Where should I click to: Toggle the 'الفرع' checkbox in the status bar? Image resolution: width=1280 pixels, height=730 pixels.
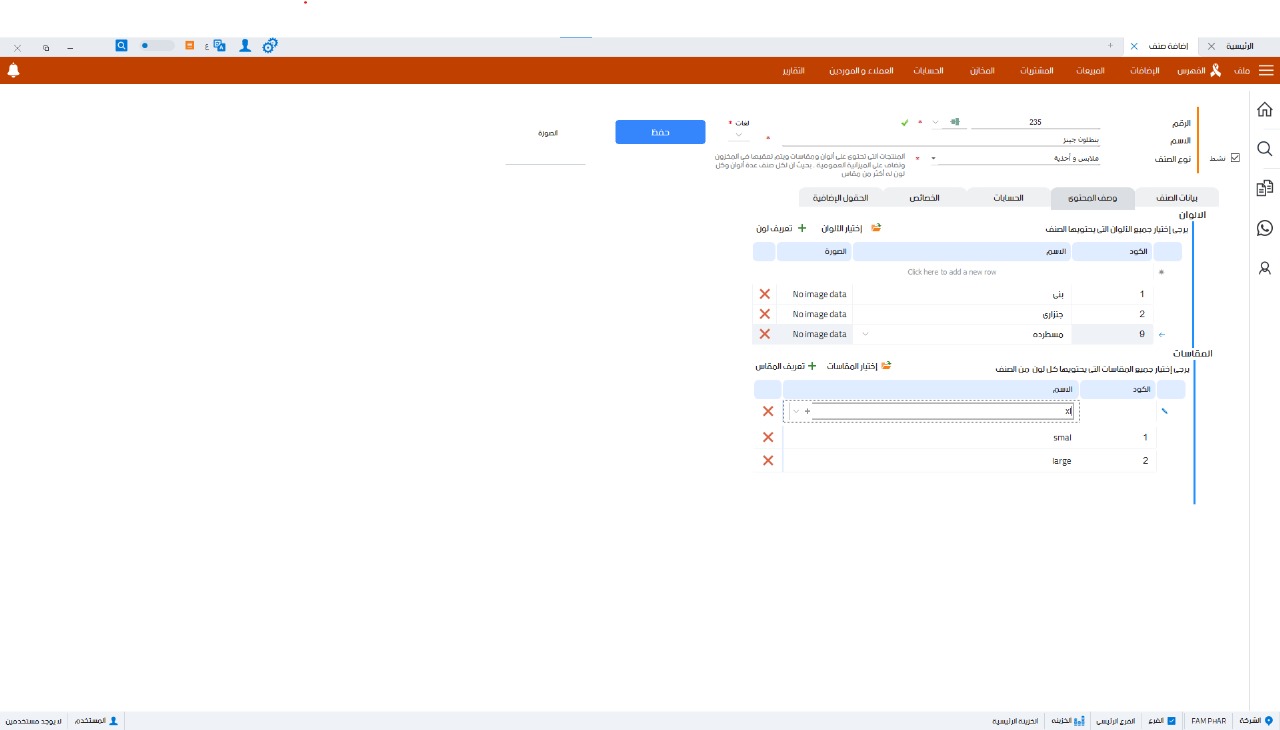[1171, 720]
